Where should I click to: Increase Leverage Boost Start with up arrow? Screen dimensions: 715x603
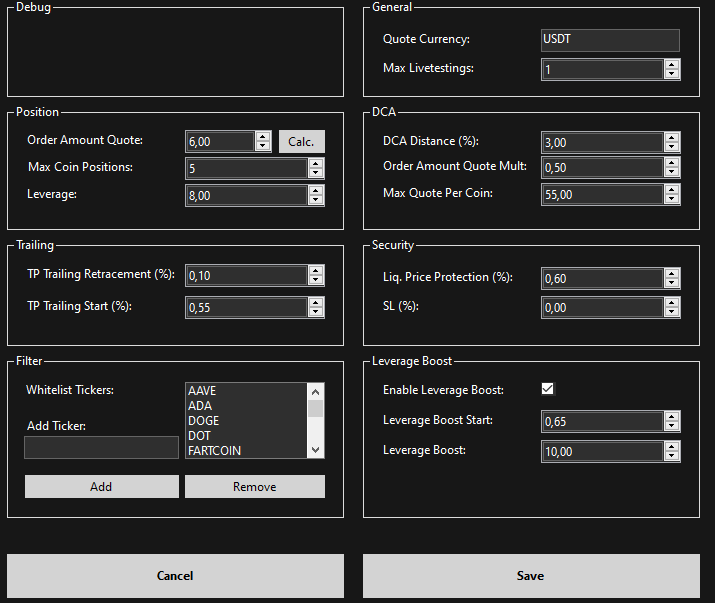(x=672, y=416)
